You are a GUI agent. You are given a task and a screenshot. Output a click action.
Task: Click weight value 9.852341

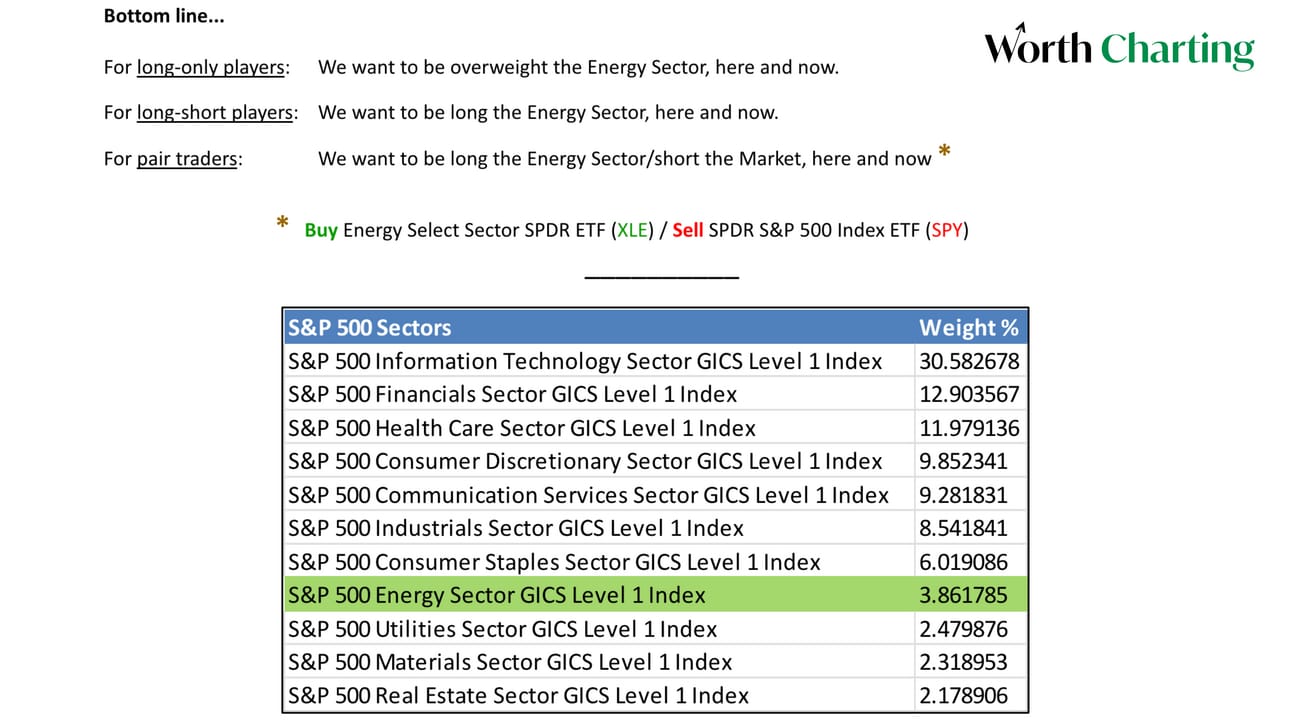pyautogui.click(x=963, y=461)
